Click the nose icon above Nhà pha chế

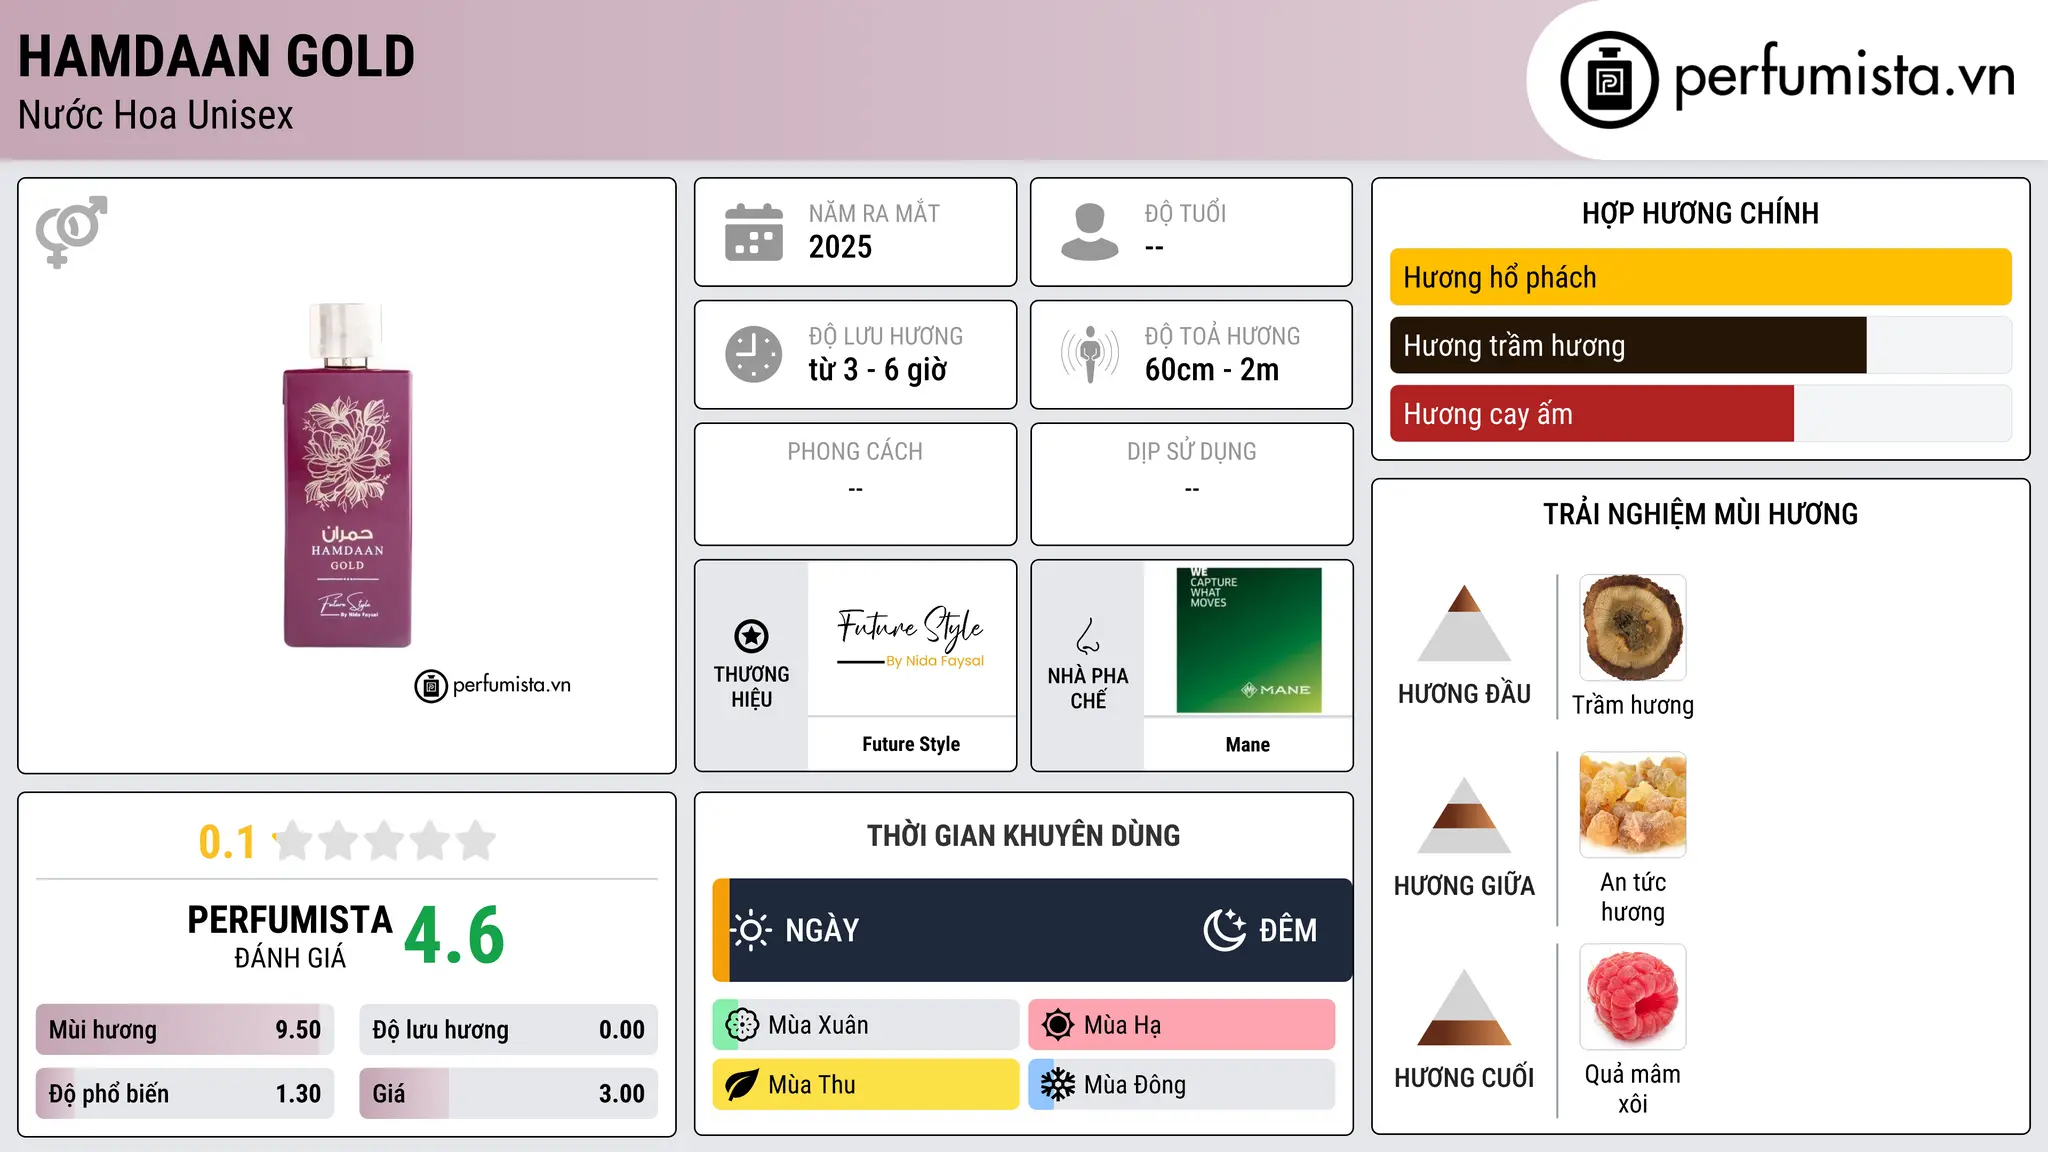click(1088, 636)
